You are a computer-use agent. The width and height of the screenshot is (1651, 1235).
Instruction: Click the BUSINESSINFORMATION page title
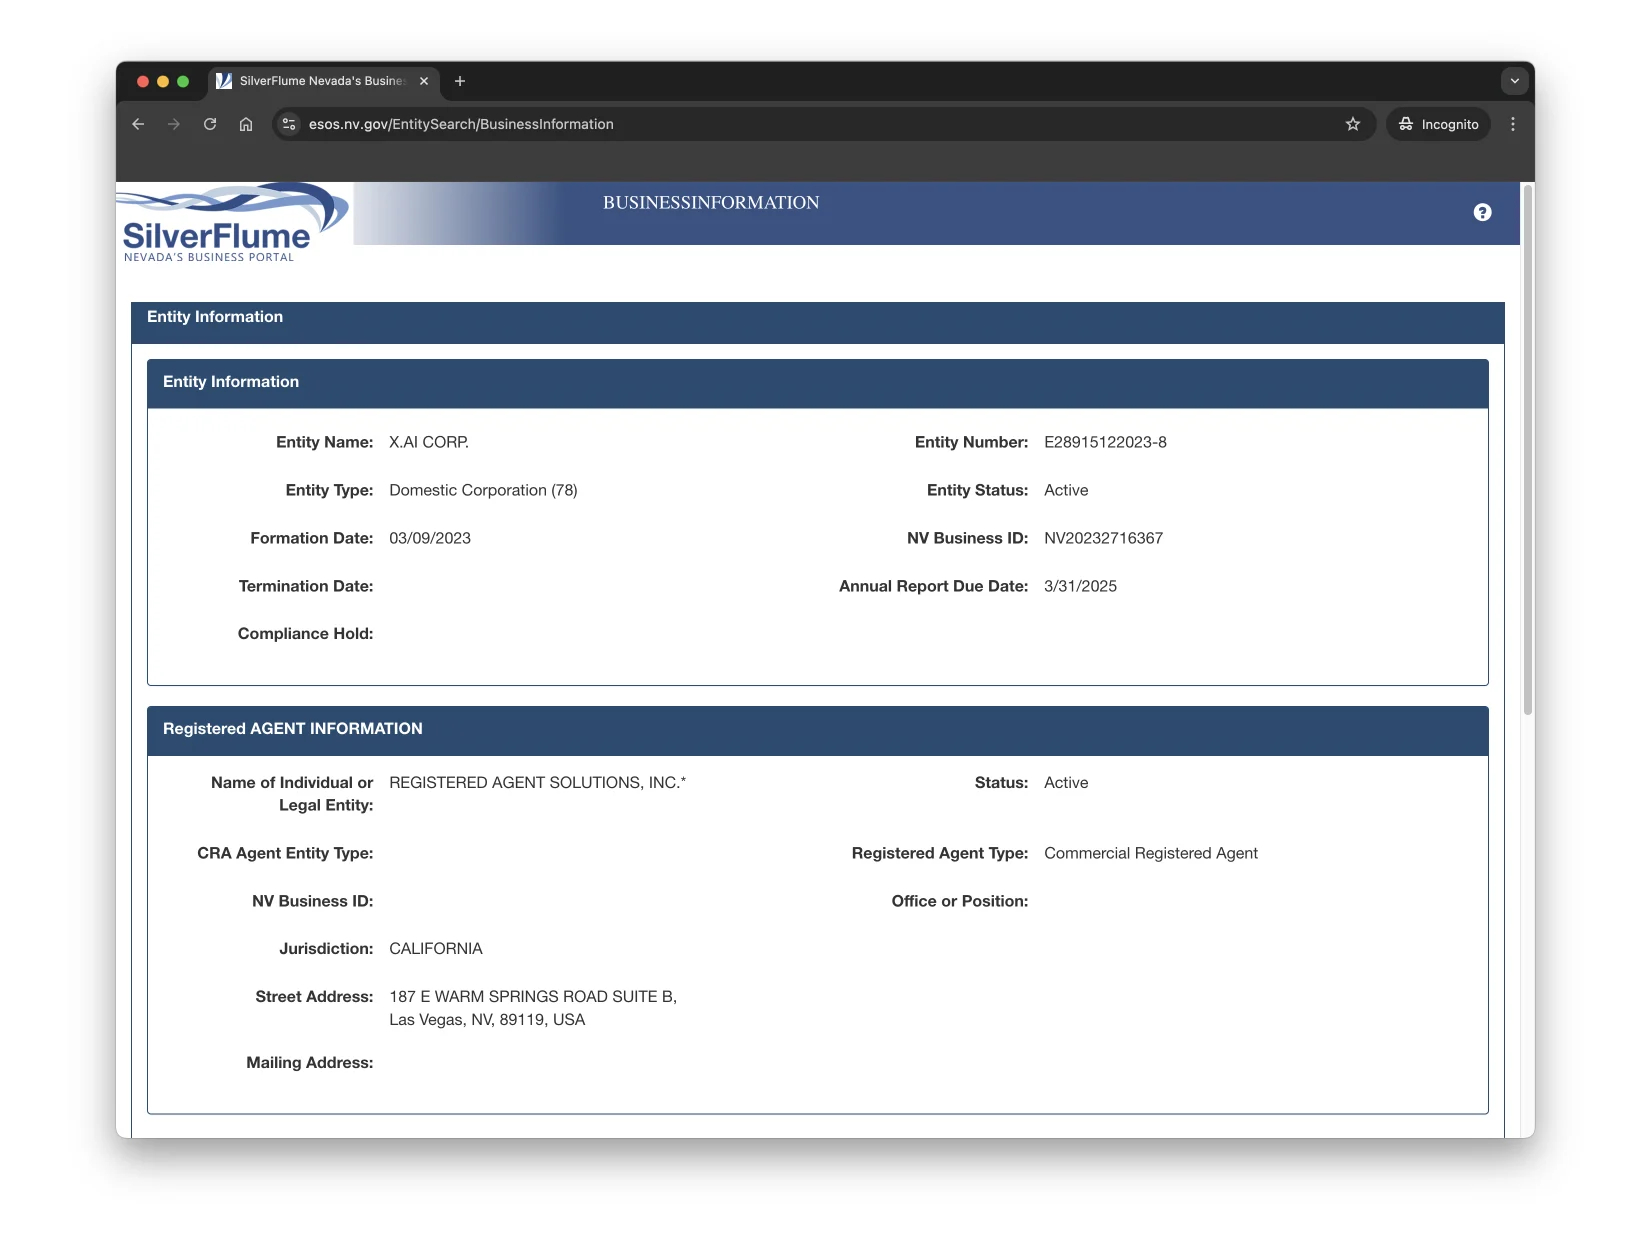tap(711, 203)
